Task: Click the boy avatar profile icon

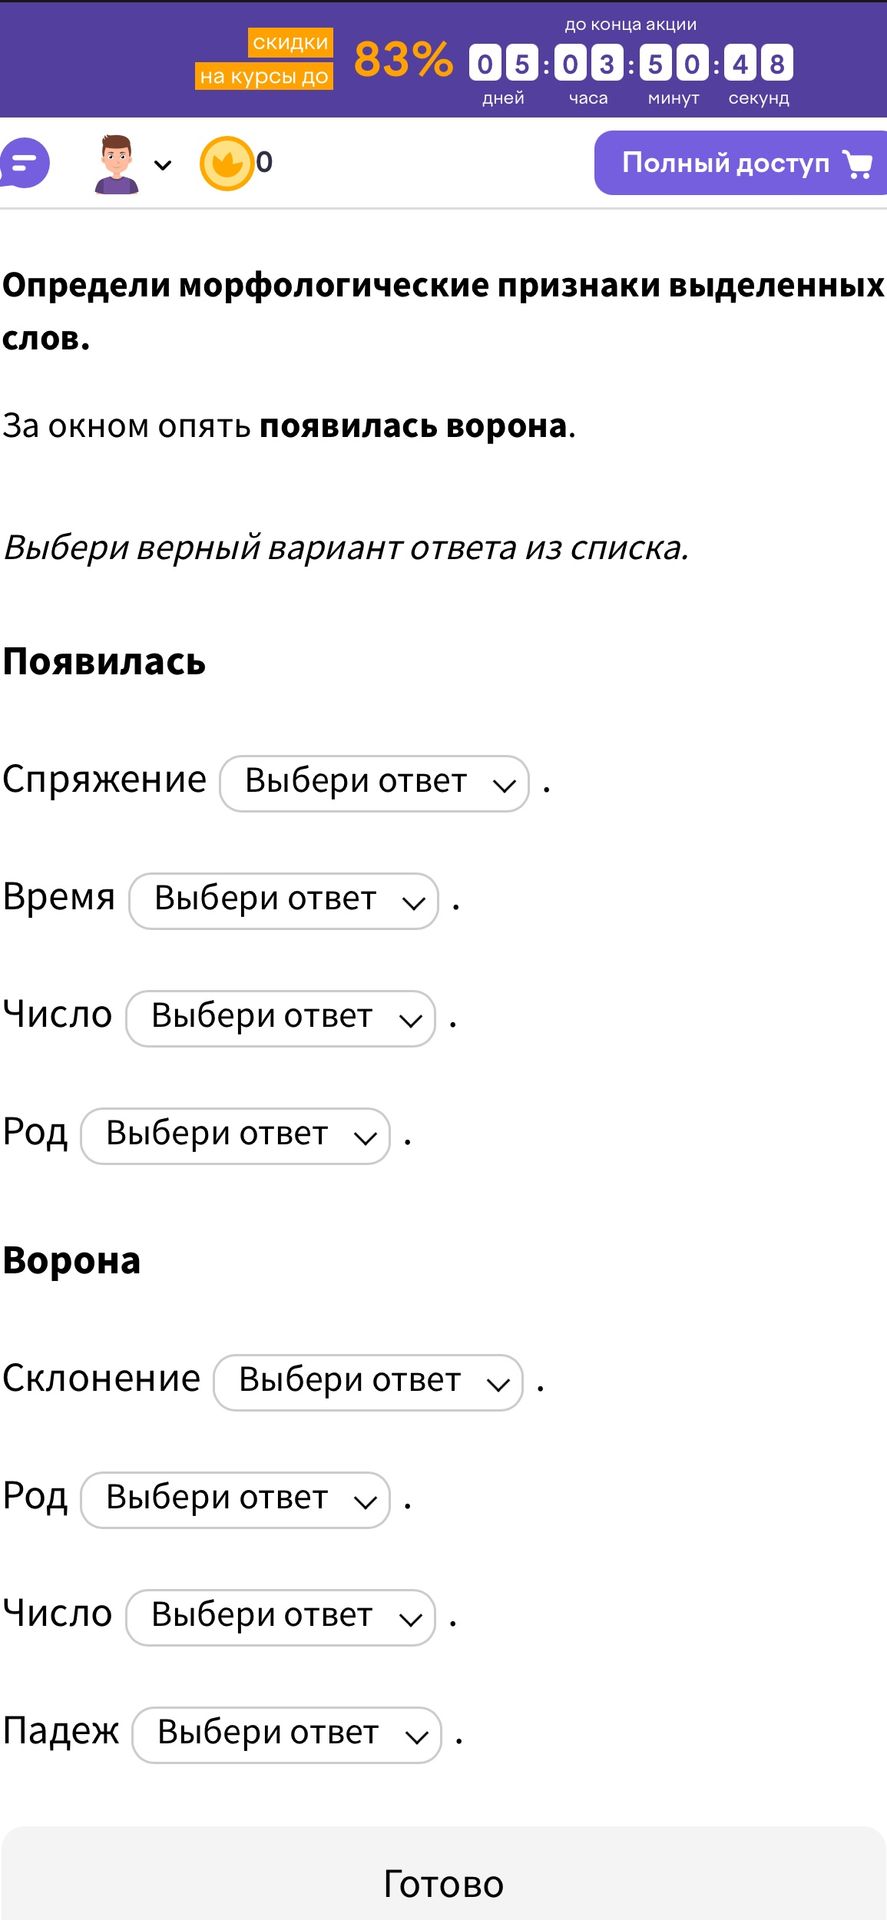Action: pyautogui.click(x=116, y=164)
